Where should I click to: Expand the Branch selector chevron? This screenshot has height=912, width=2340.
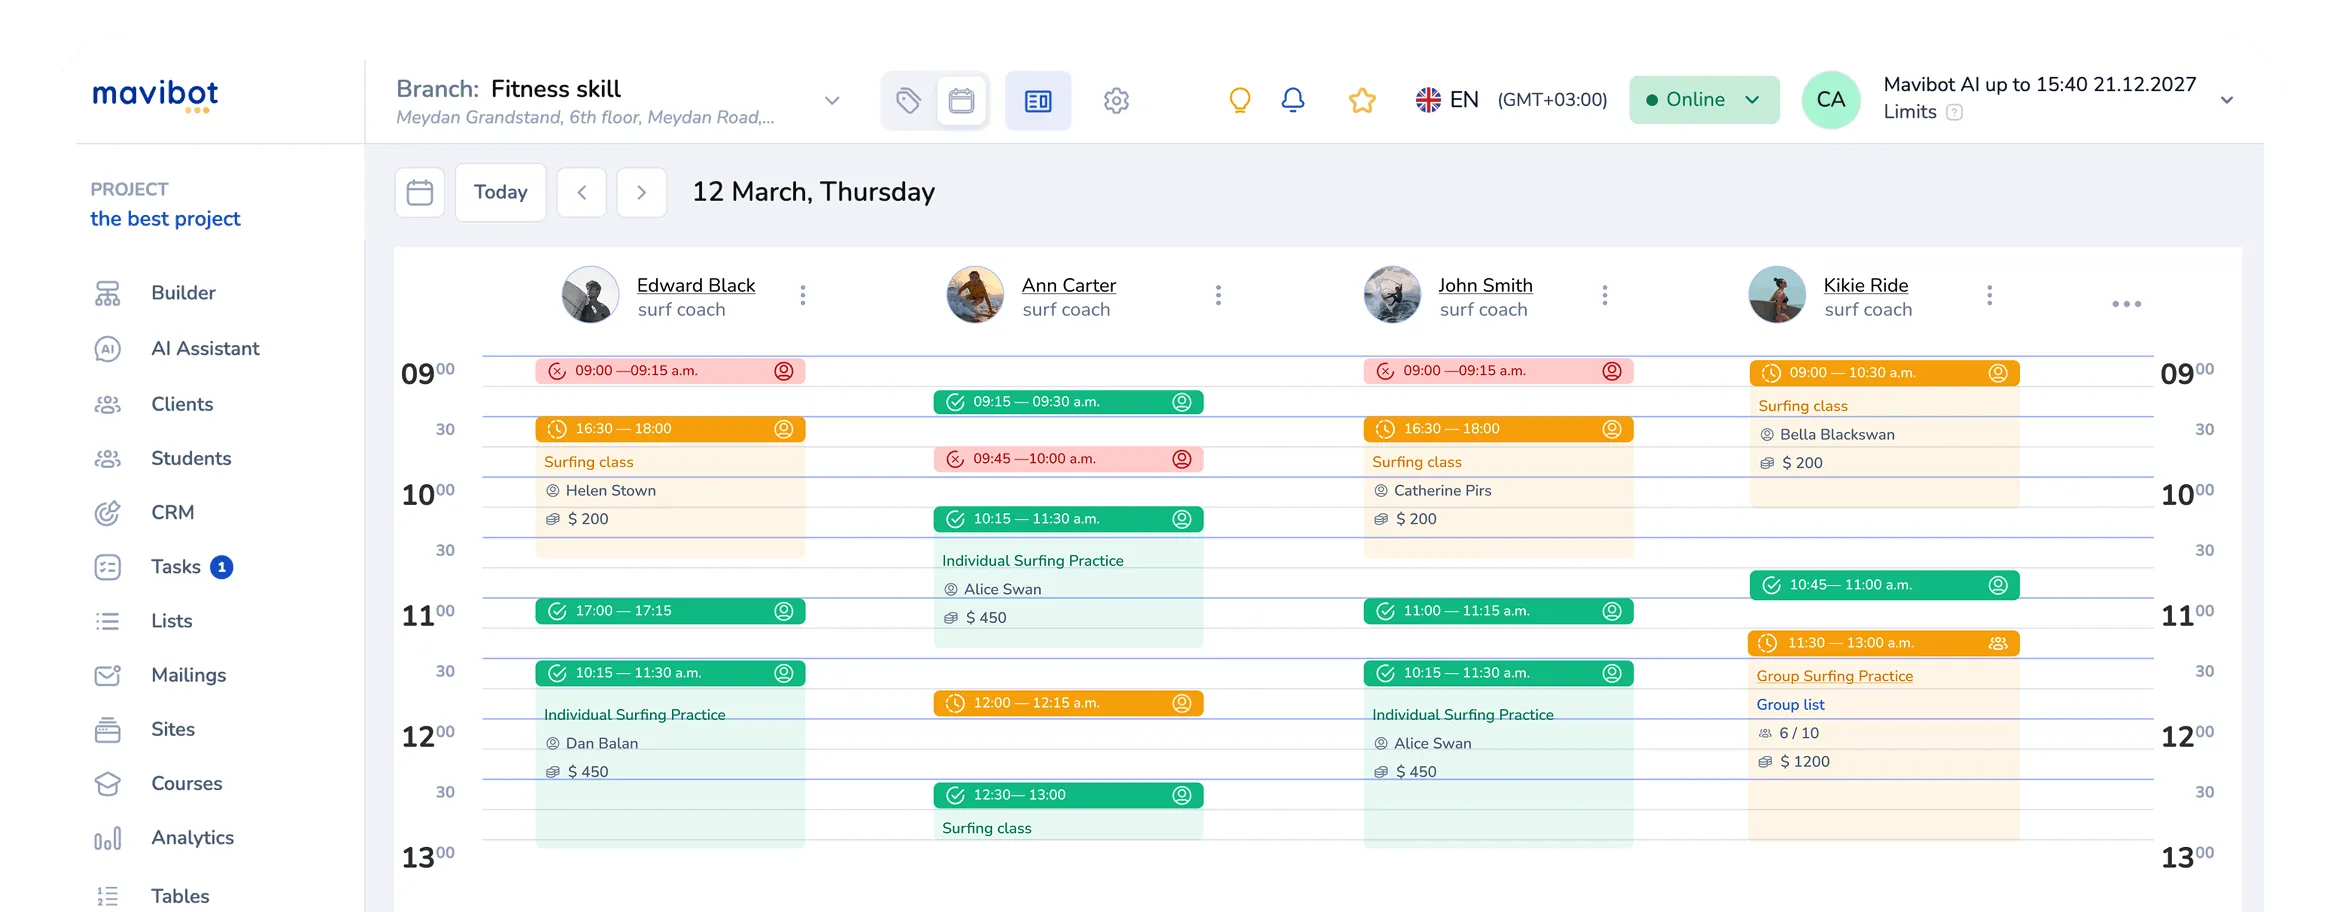tap(832, 100)
